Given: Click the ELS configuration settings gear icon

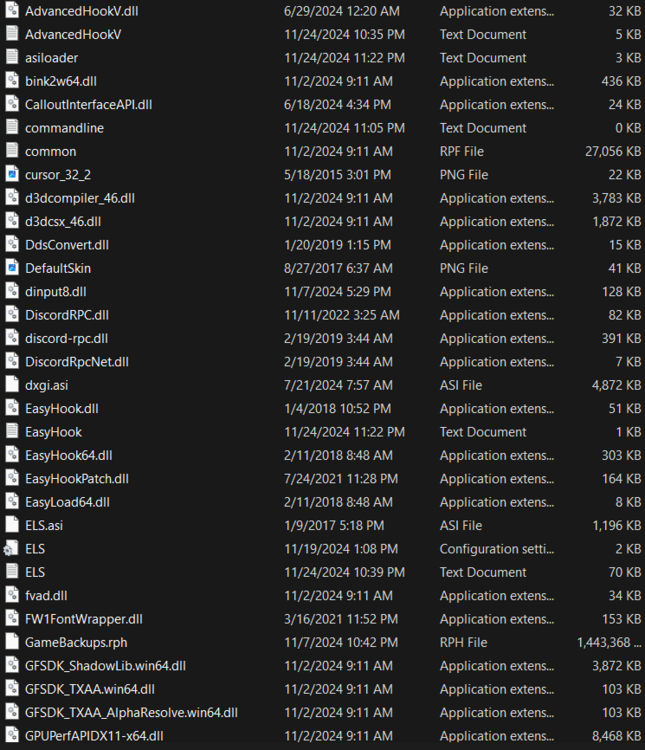Looking at the screenshot, I should [11, 549].
